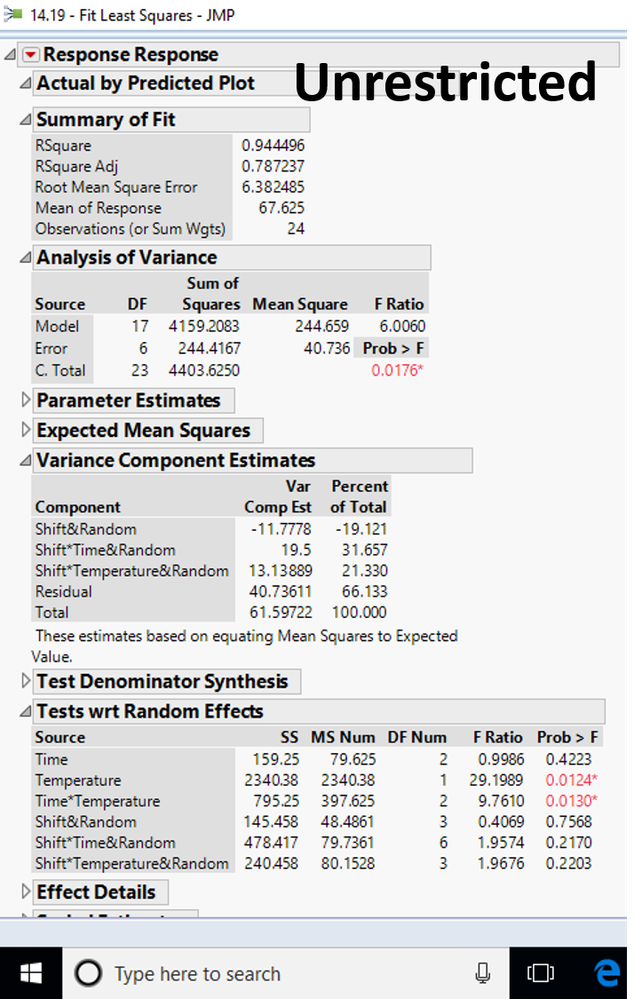634x999 pixels.
Task: Open the Response red triangle menu
Action: click(x=30, y=55)
